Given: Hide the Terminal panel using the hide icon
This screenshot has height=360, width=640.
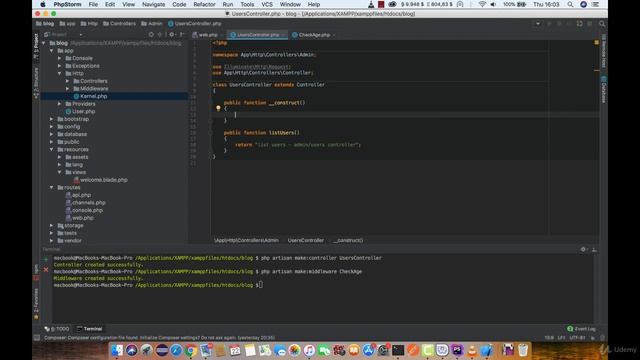Looking at the screenshot, I should [x=594, y=249].
